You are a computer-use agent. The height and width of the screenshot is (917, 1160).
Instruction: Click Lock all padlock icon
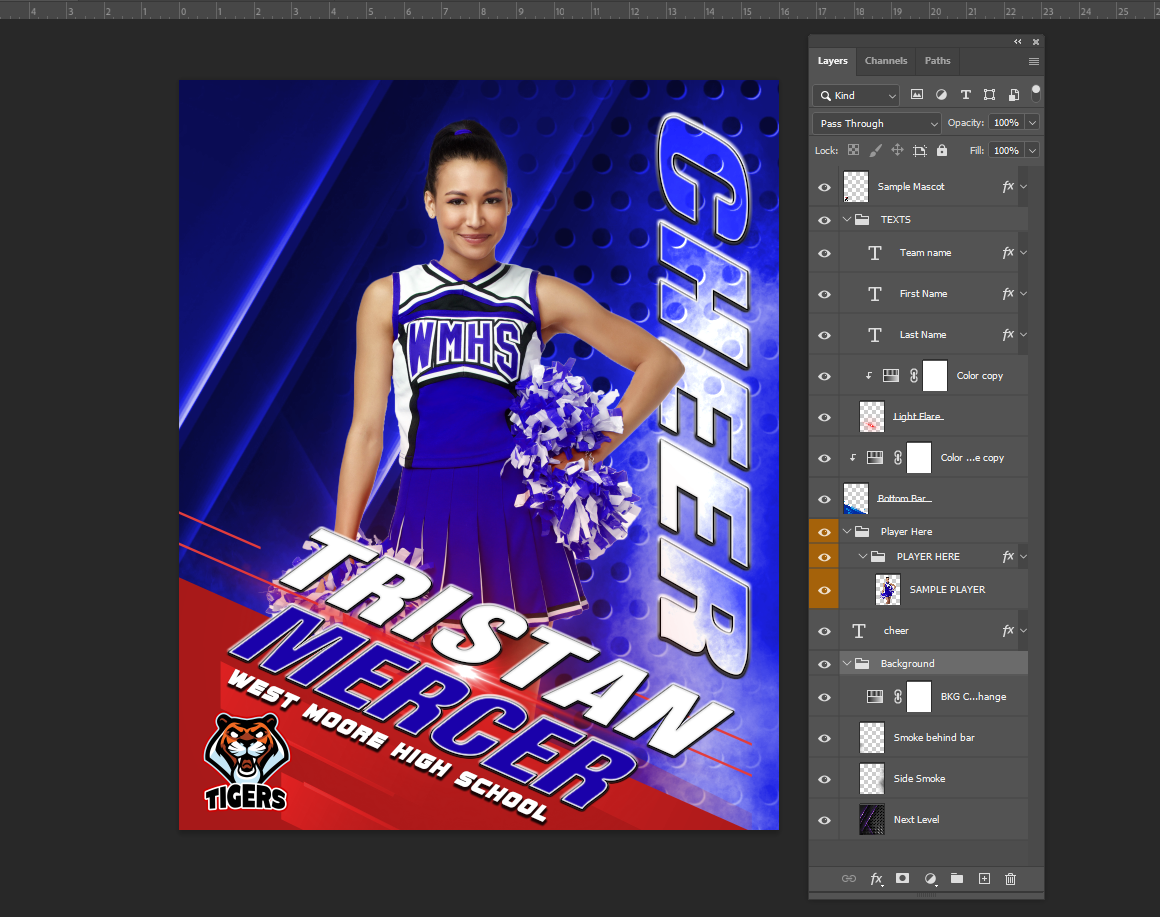point(942,150)
